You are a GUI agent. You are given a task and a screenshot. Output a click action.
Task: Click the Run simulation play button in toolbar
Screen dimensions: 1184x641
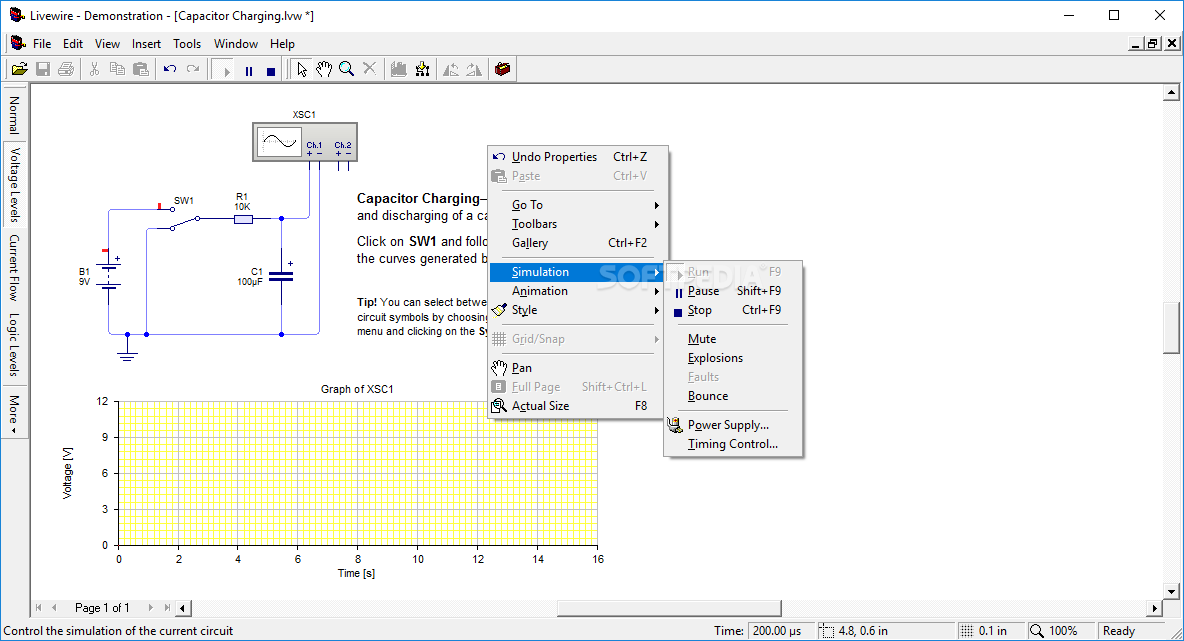coord(224,70)
